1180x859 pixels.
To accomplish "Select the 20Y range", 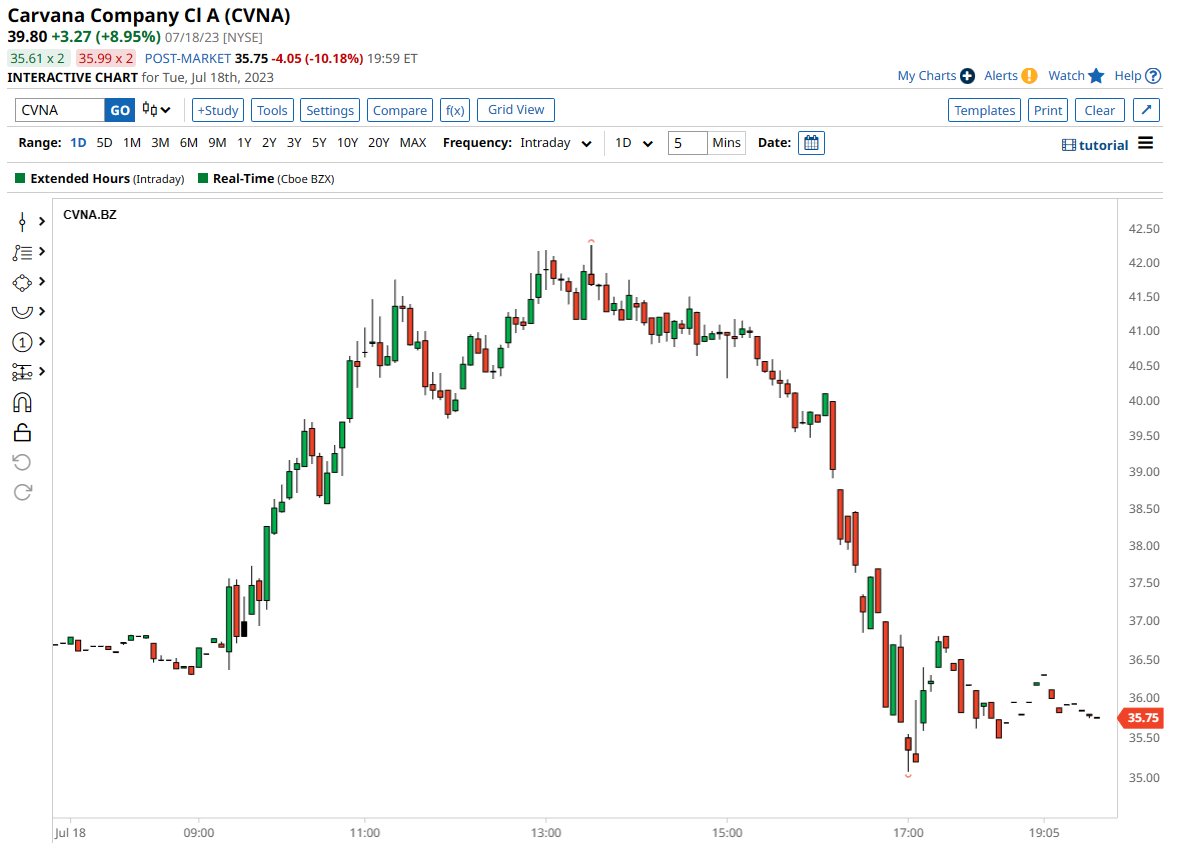I will tap(379, 143).
